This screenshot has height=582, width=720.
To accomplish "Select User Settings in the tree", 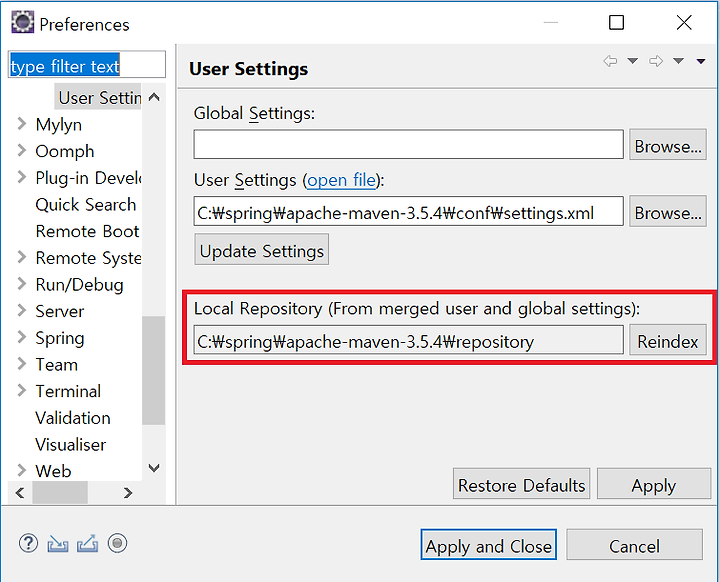I will [99, 97].
